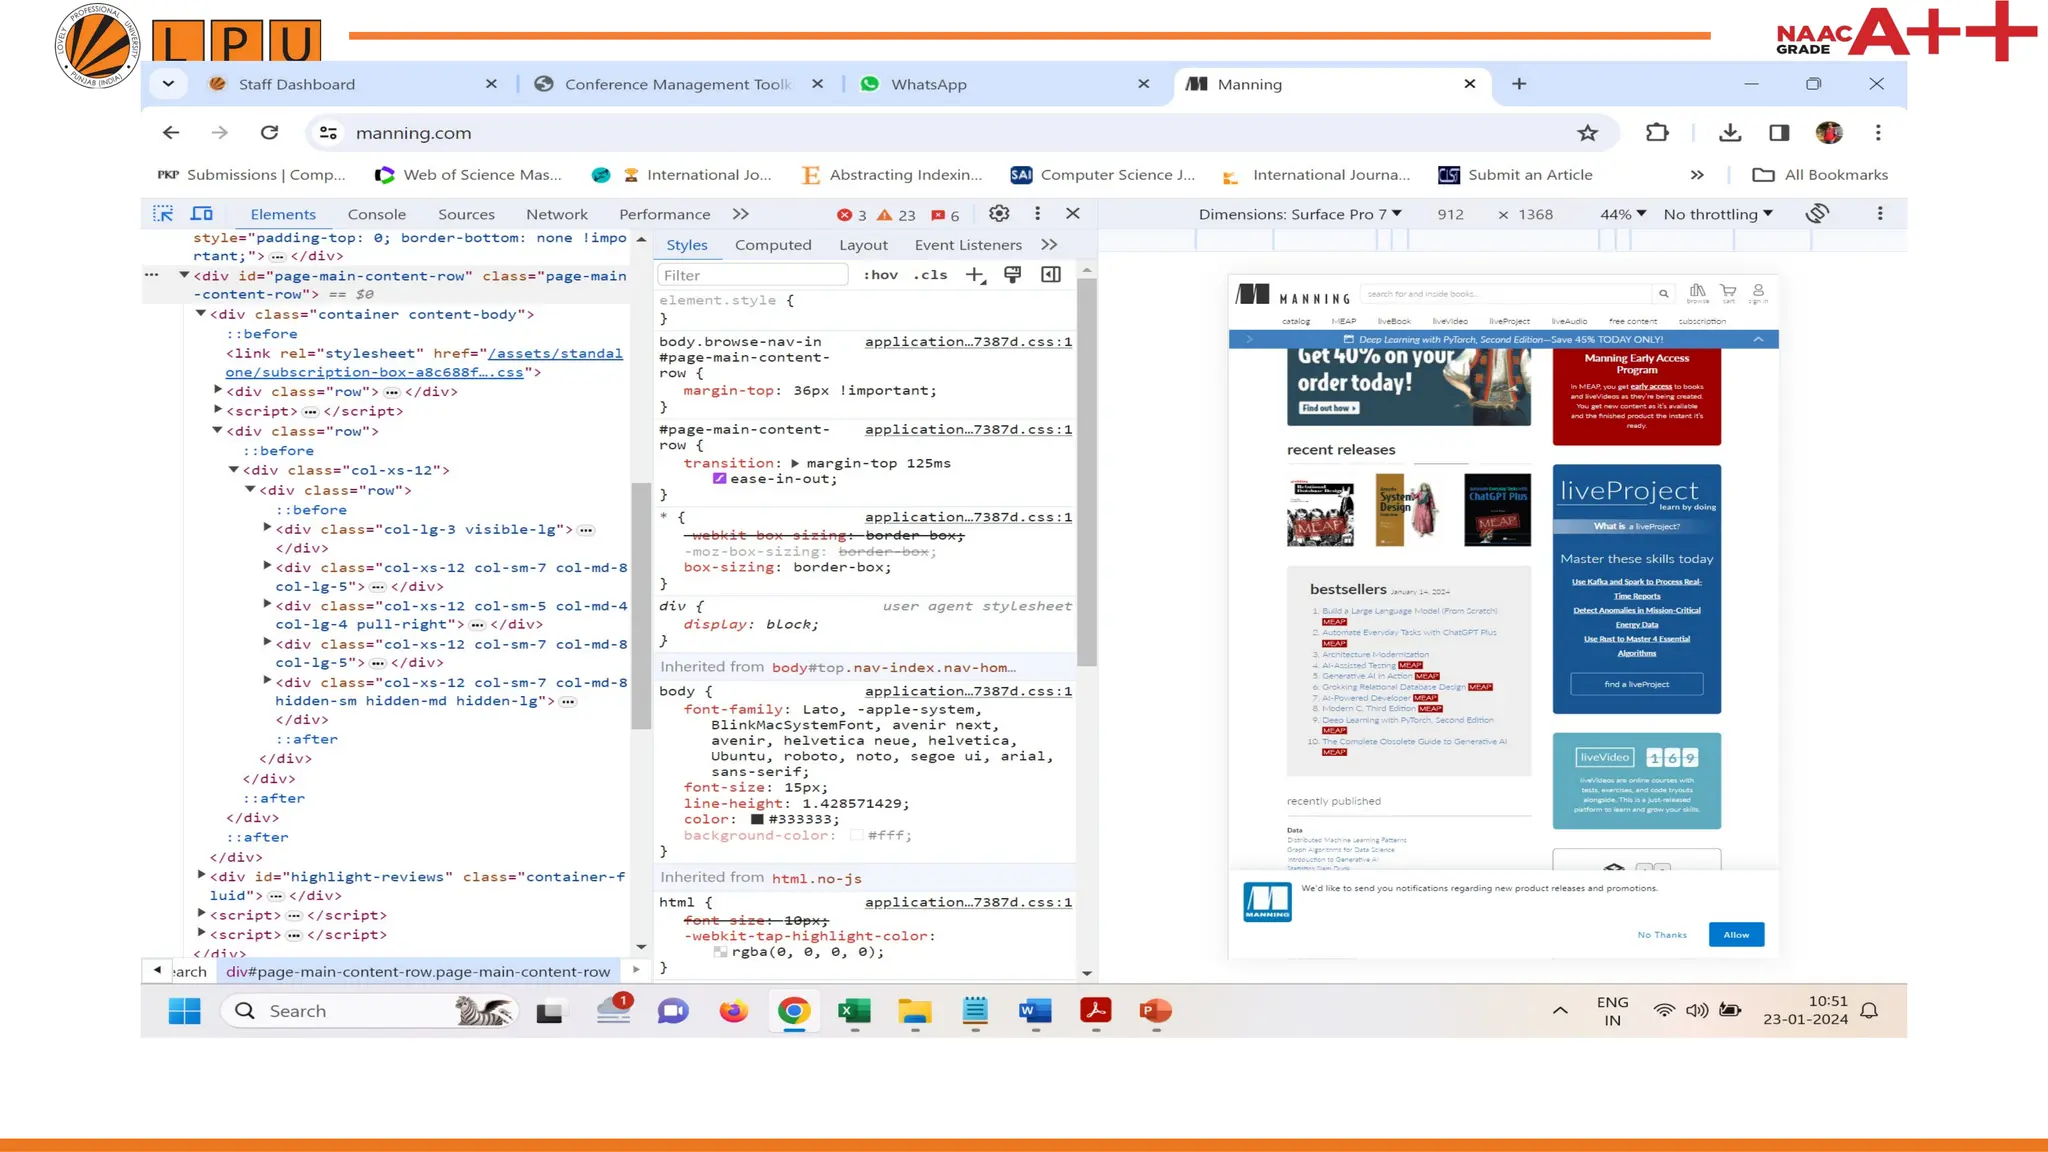2048x1152 pixels.
Task: Toggle rendering emulations paintbrush icon
Action: pos(1013,275)
